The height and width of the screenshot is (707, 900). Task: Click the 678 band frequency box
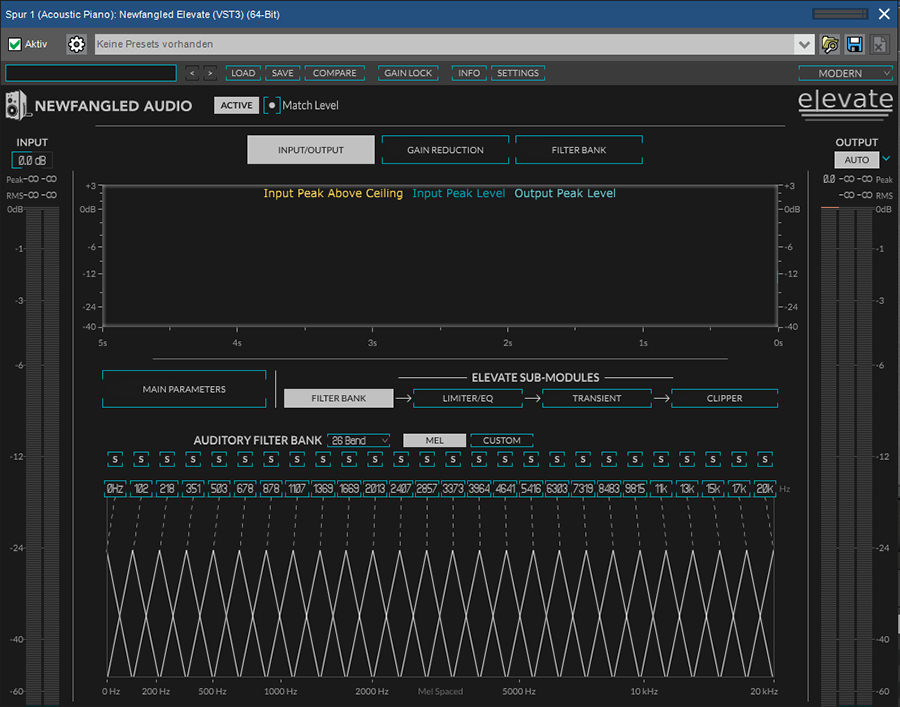(245, 488)
